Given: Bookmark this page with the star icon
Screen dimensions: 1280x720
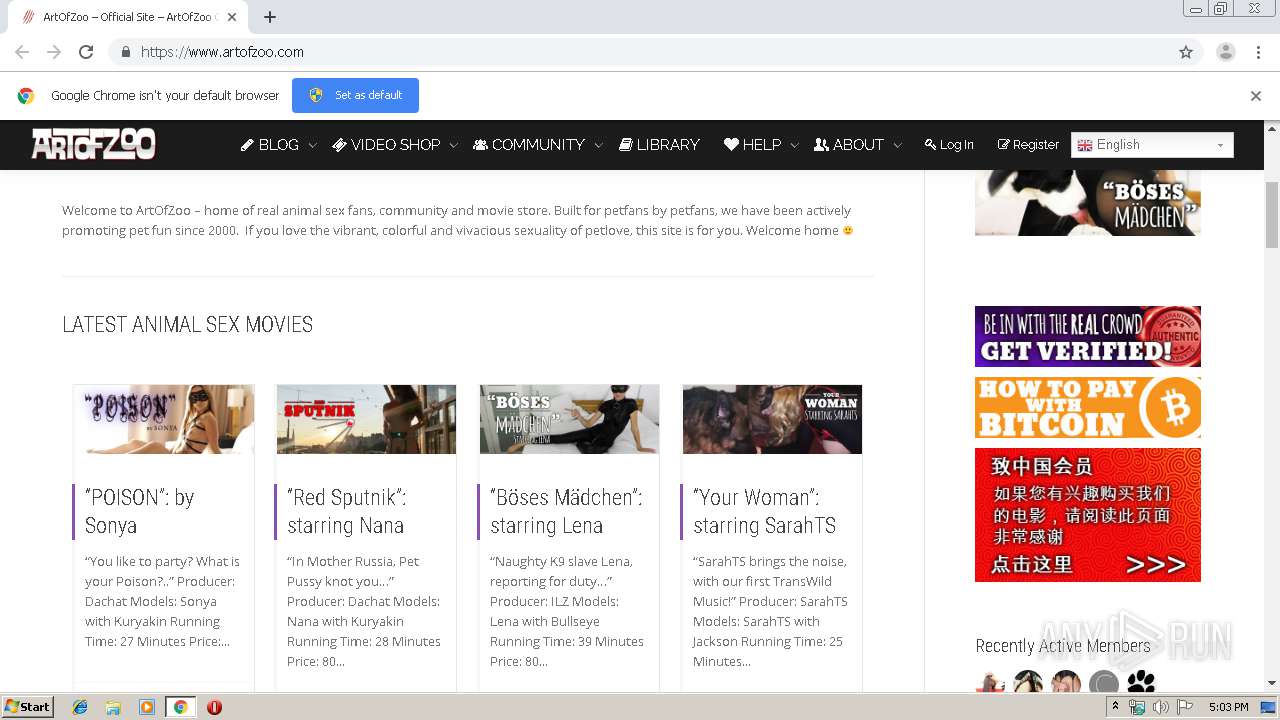Looking at the screenshot, I should tap(1186, 52).
